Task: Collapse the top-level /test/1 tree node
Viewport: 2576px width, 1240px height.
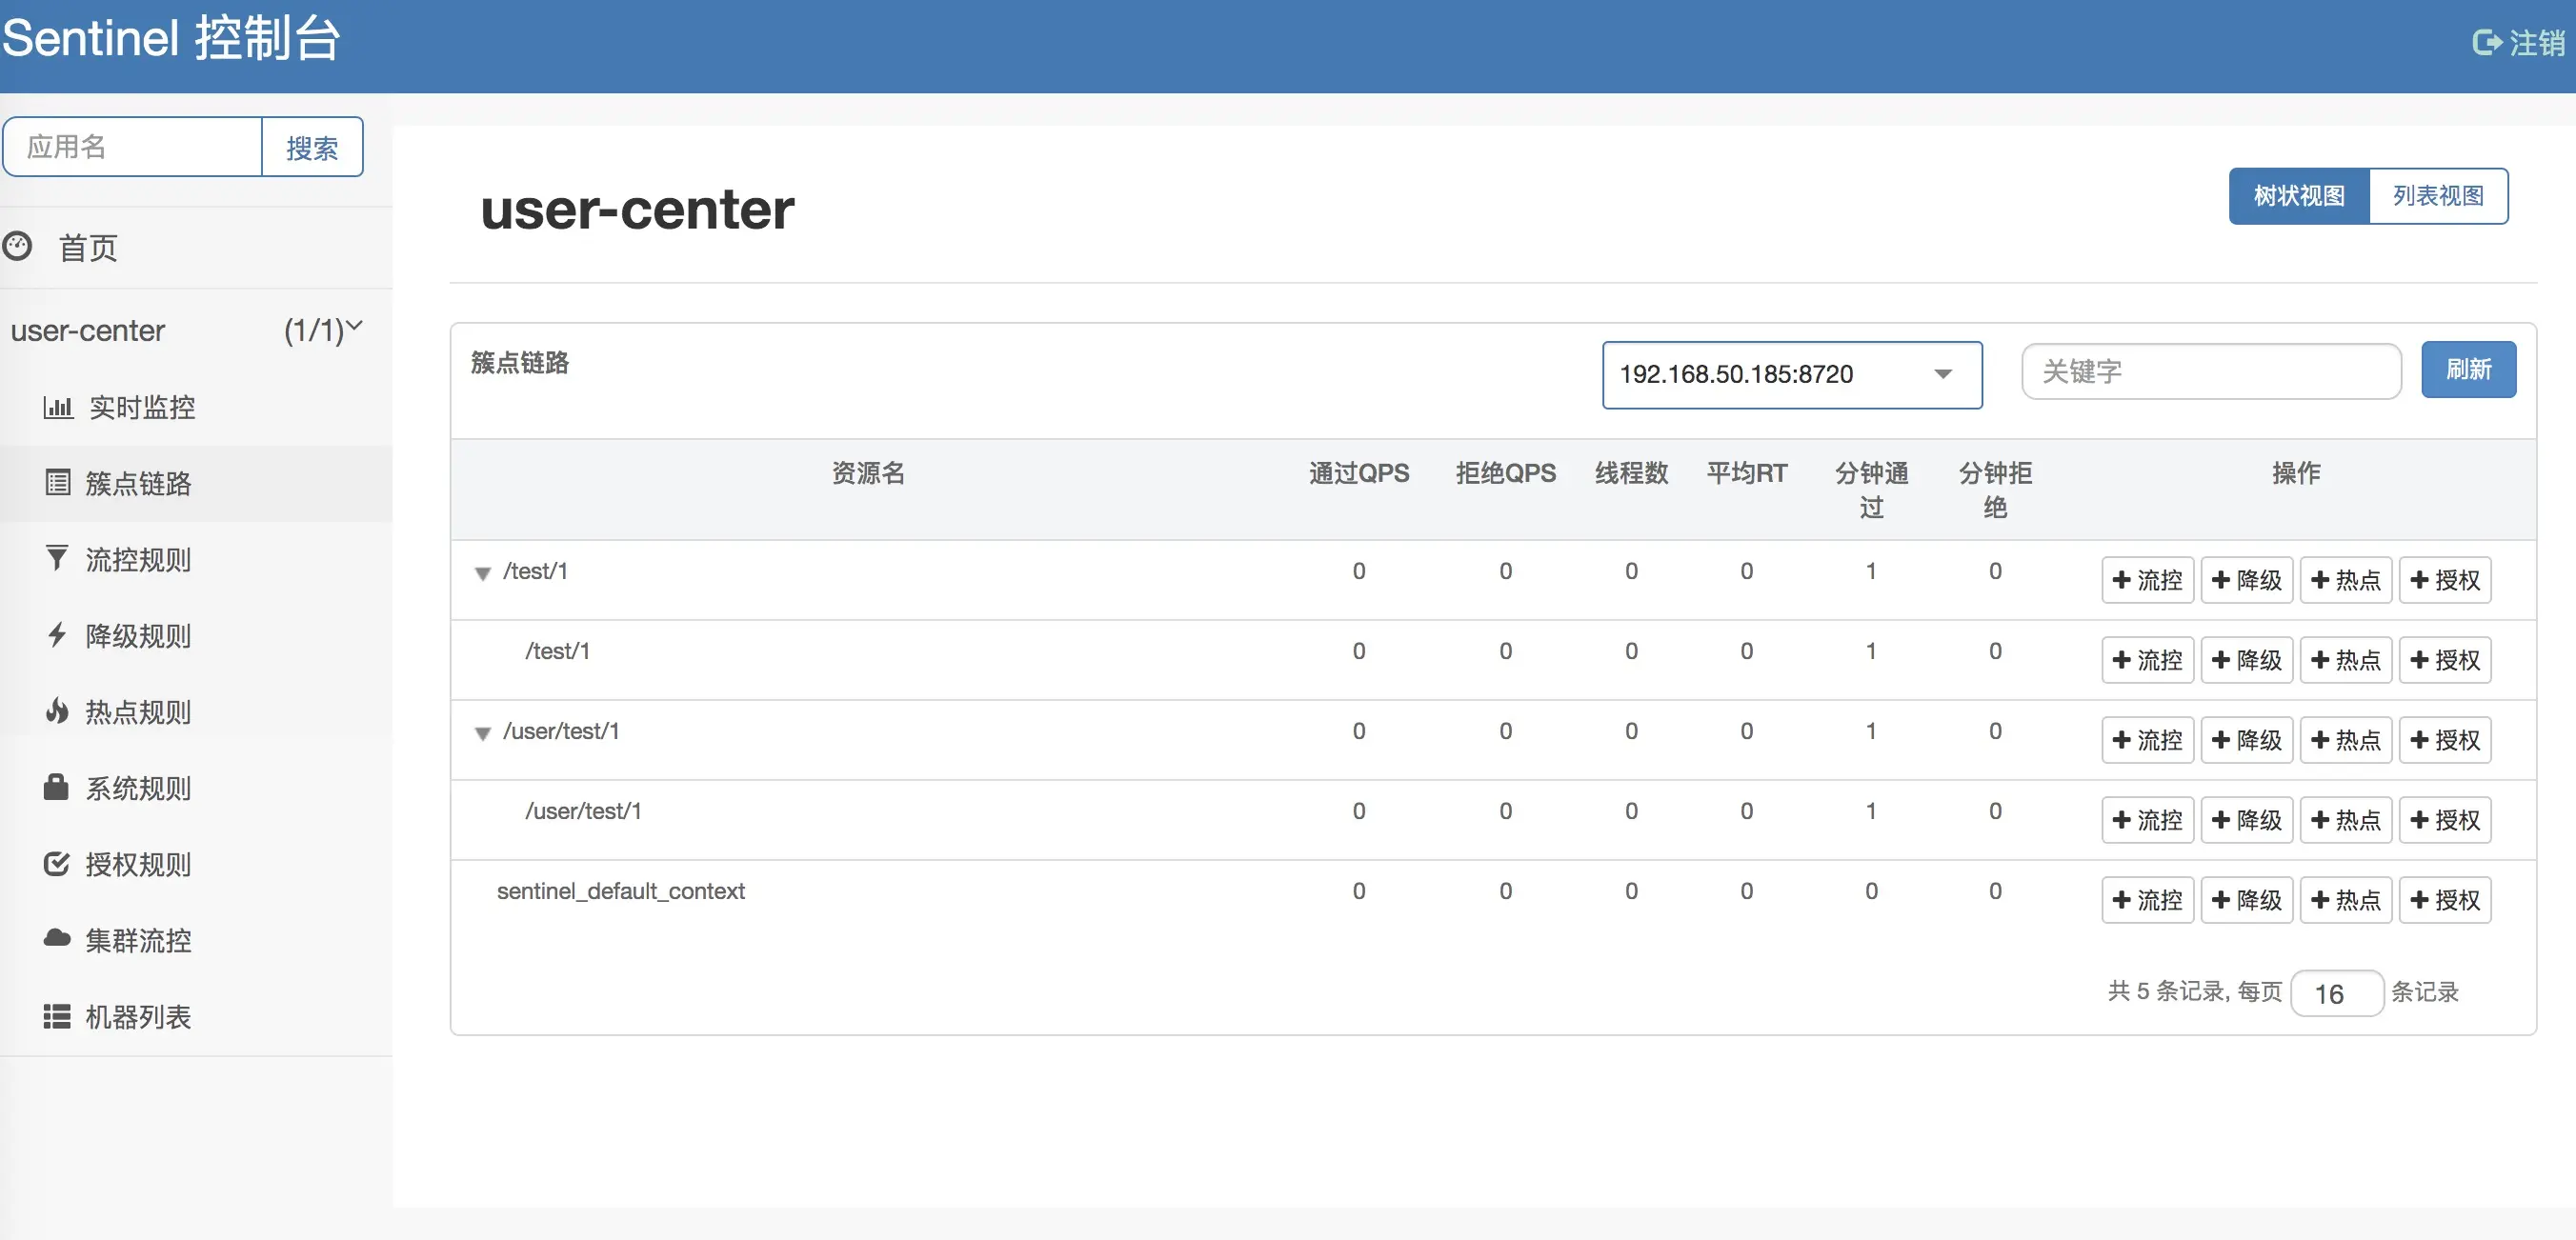Action: click(483, 574)
